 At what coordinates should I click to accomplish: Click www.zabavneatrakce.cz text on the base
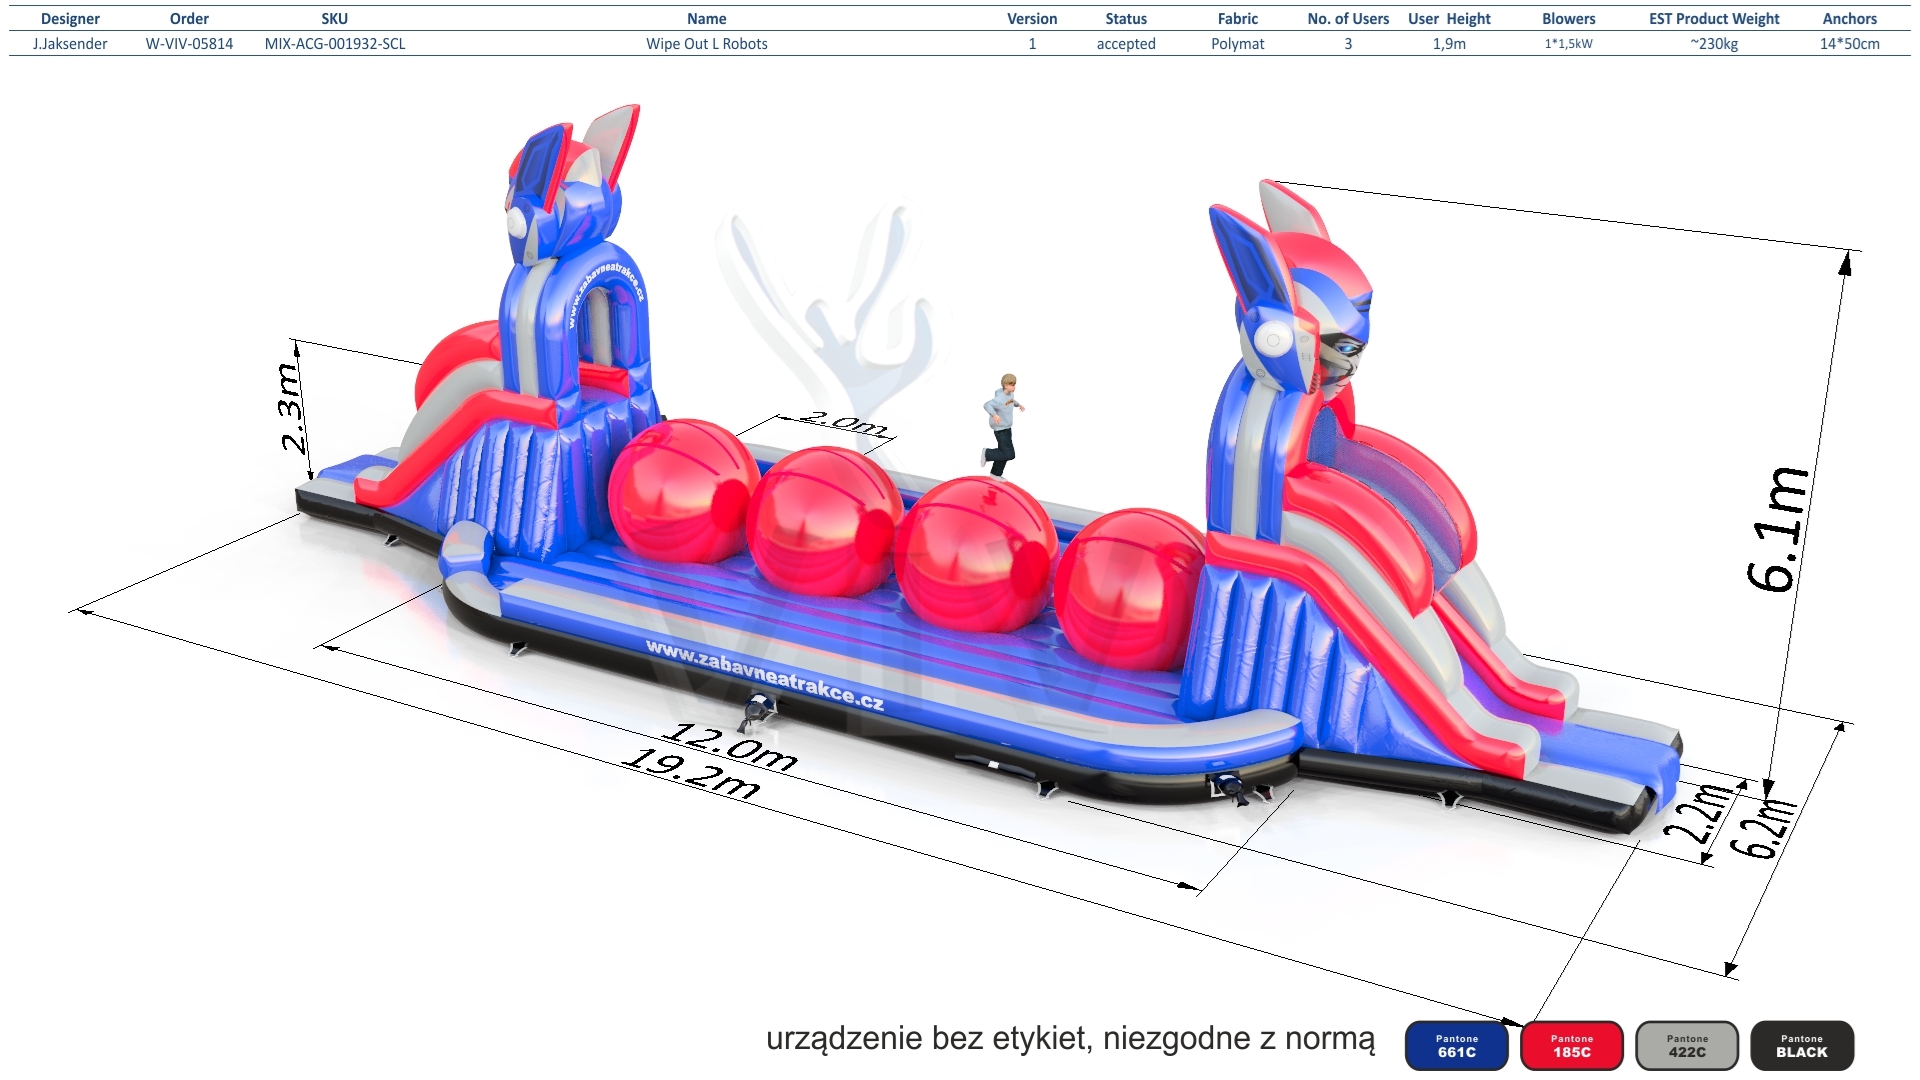point(765,674)
